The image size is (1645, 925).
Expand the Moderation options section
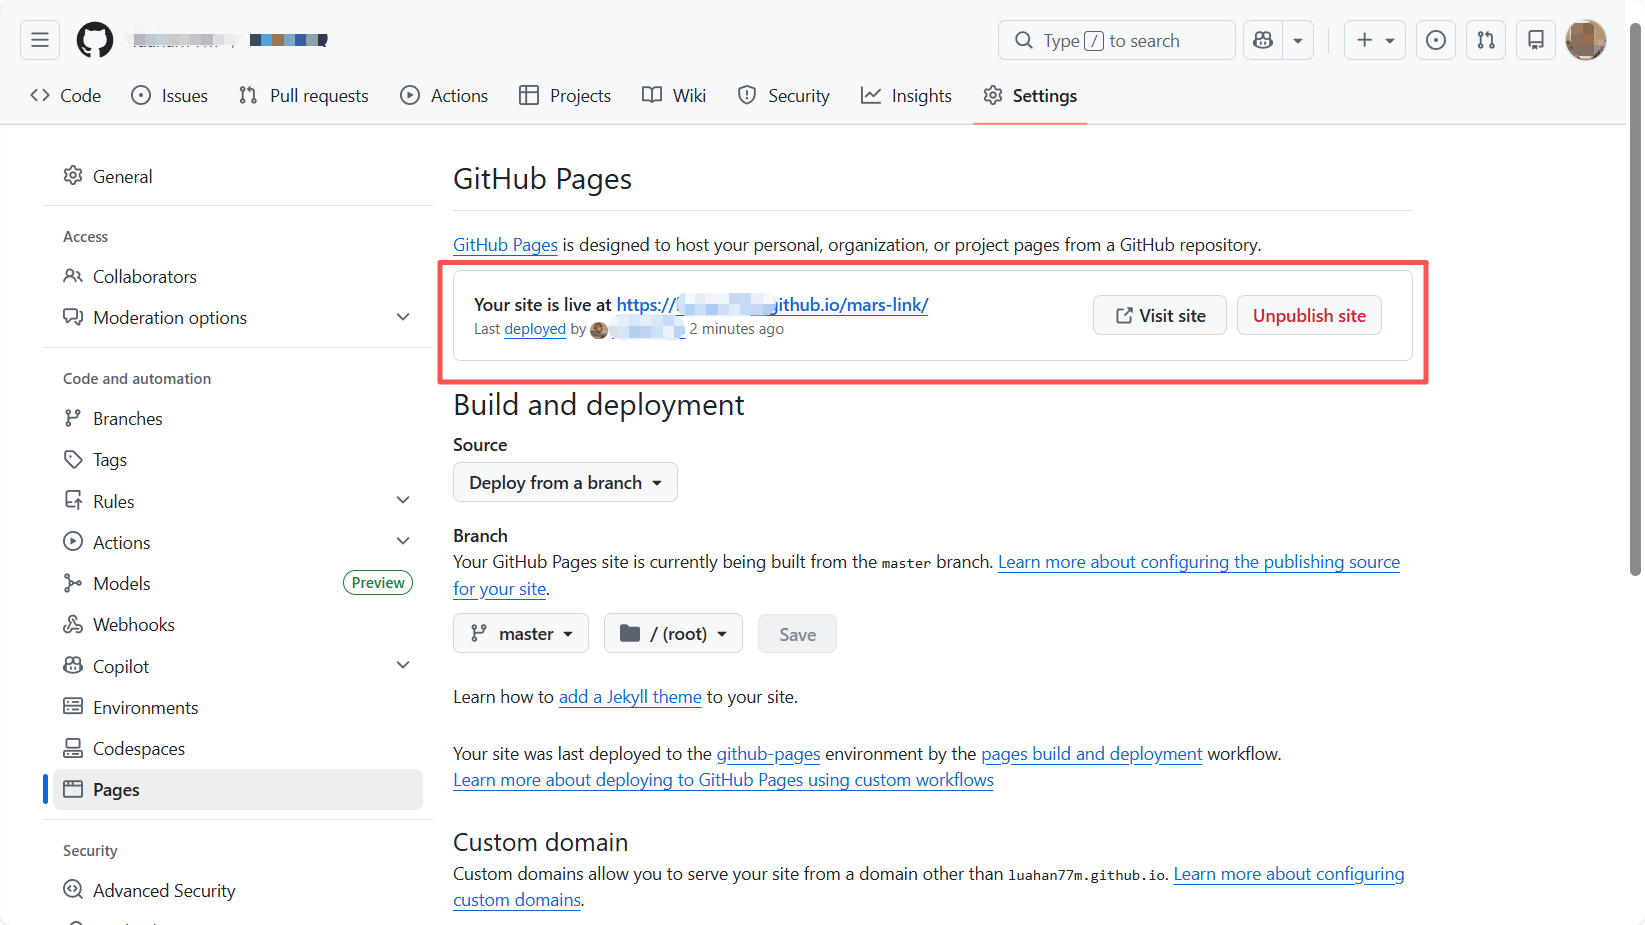[x=403, y=317]
